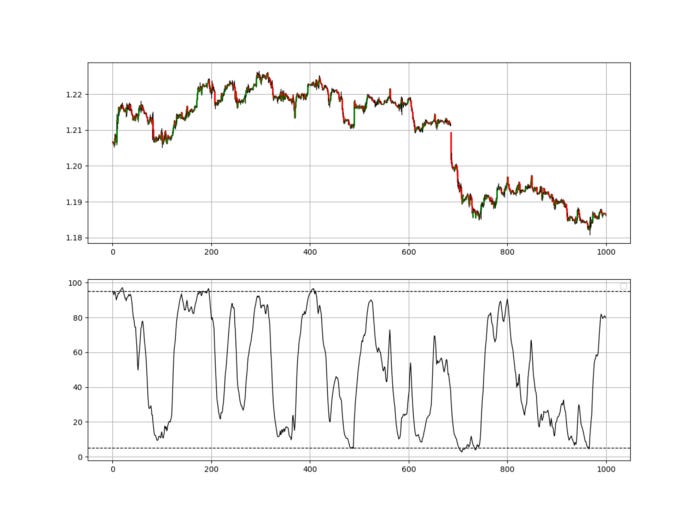Select the 600 tick label under the price chart

pyautogui.click(x=408, y=252)
